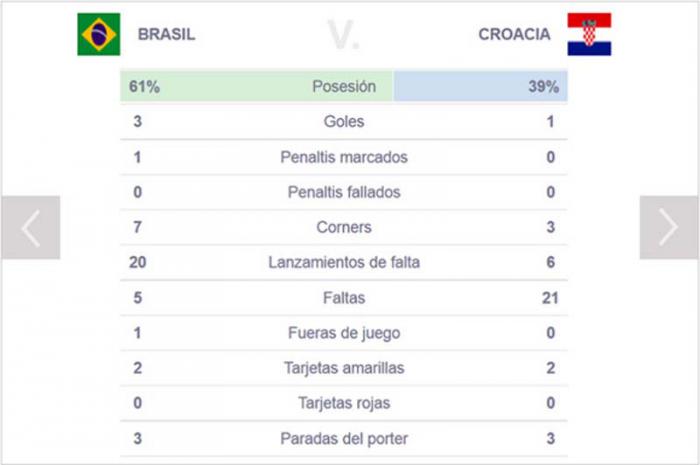Click the Croatia flag icon
The height and width of the screenshot is (465, 700).
point(589,34)
